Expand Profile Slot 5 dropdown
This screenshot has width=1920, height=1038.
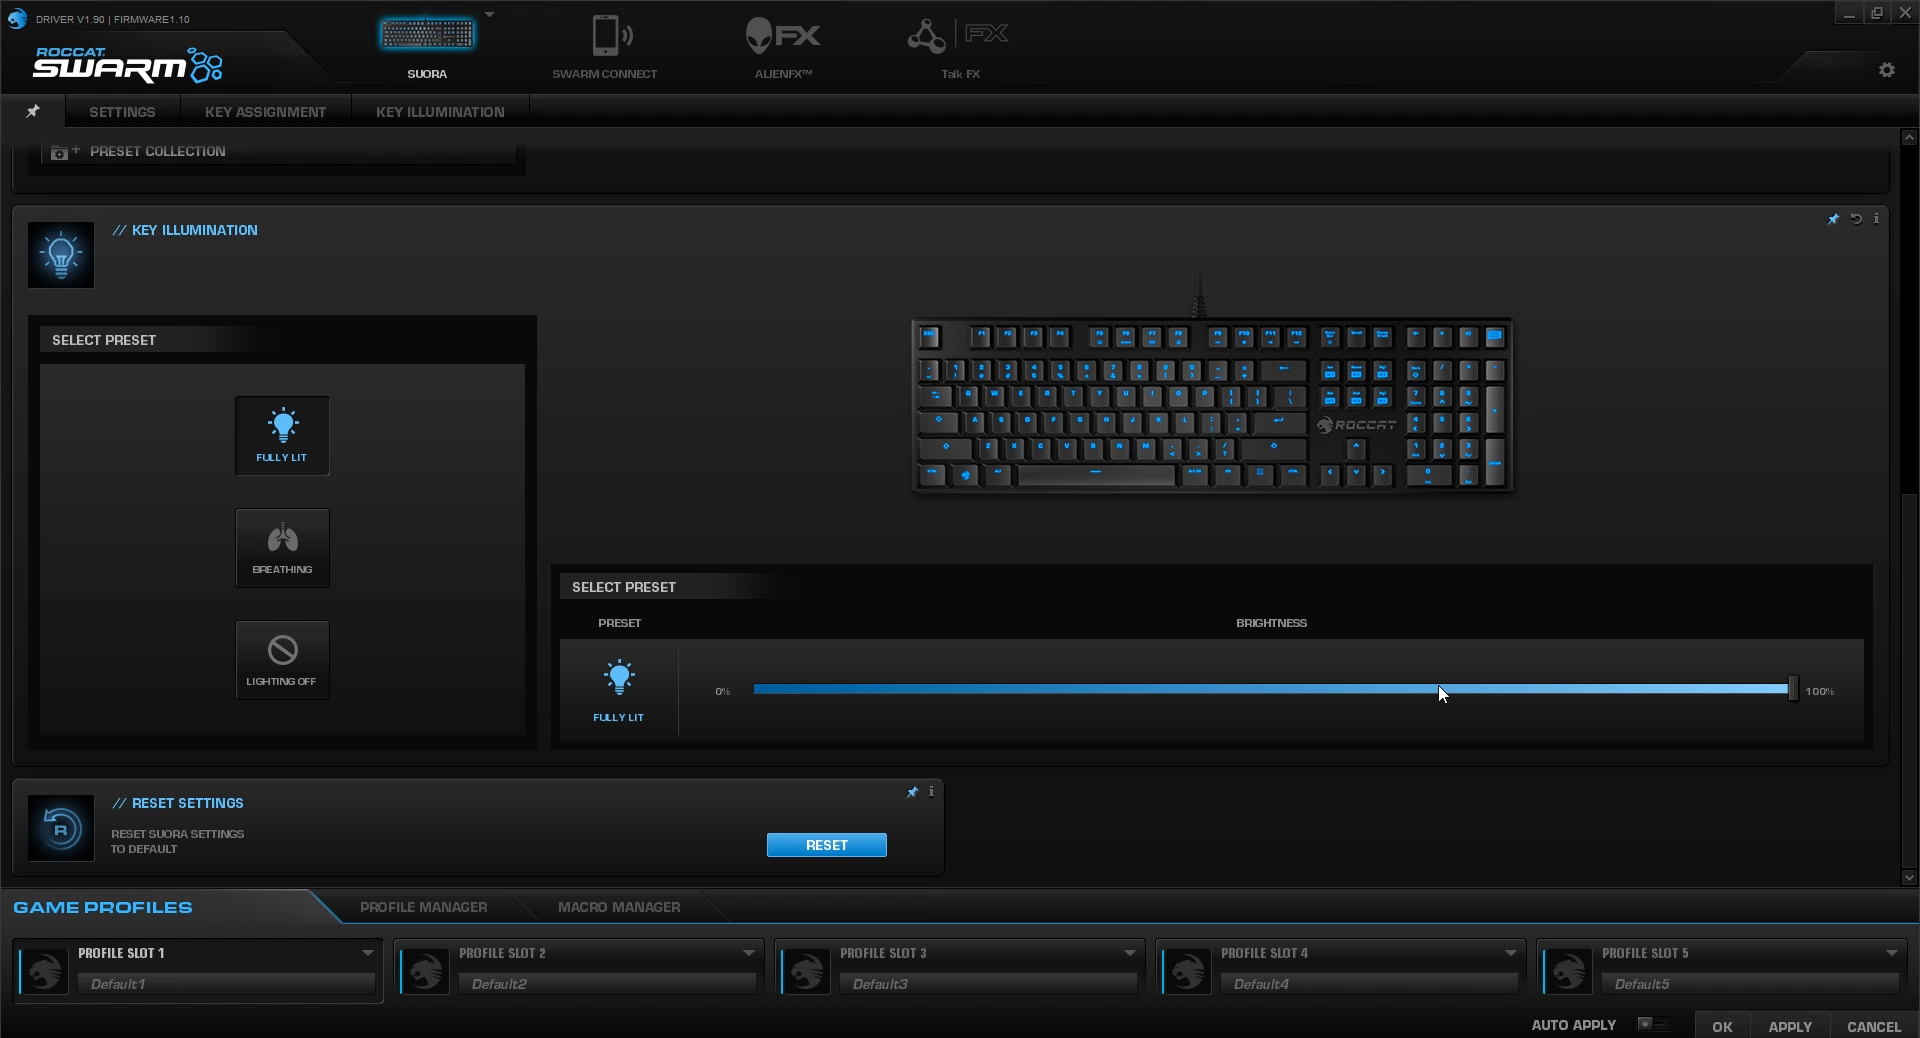(x=1891, y=953)
